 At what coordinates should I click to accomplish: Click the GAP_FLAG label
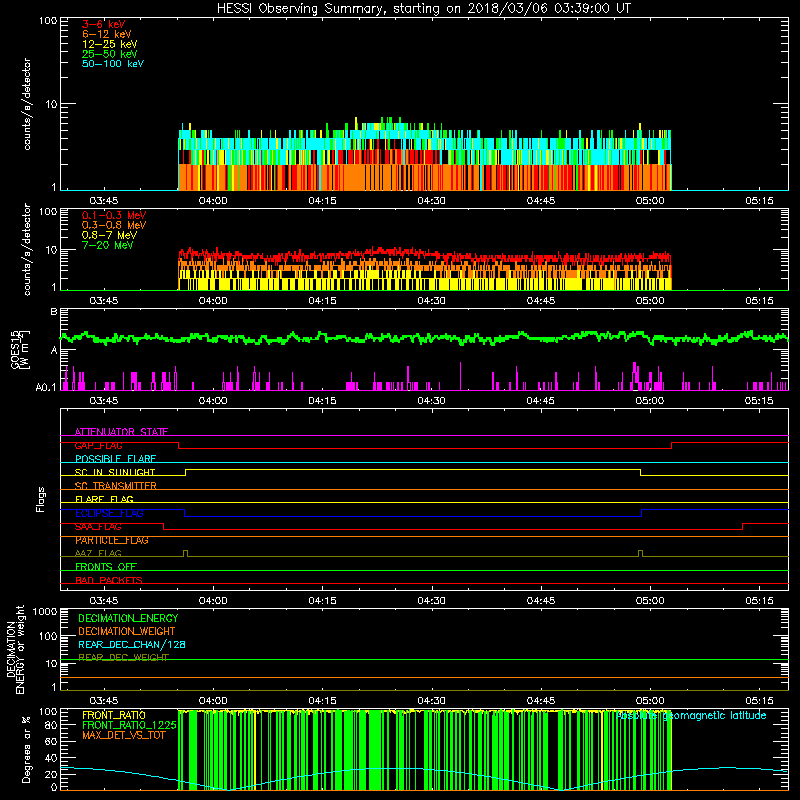(98, 445)
